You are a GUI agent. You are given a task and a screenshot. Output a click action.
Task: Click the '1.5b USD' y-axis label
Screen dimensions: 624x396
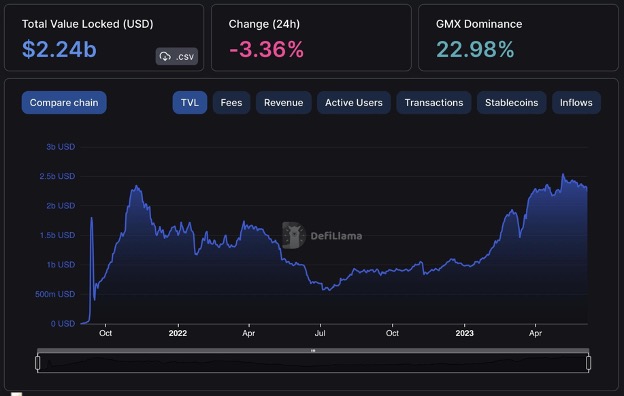pos(57,235)
